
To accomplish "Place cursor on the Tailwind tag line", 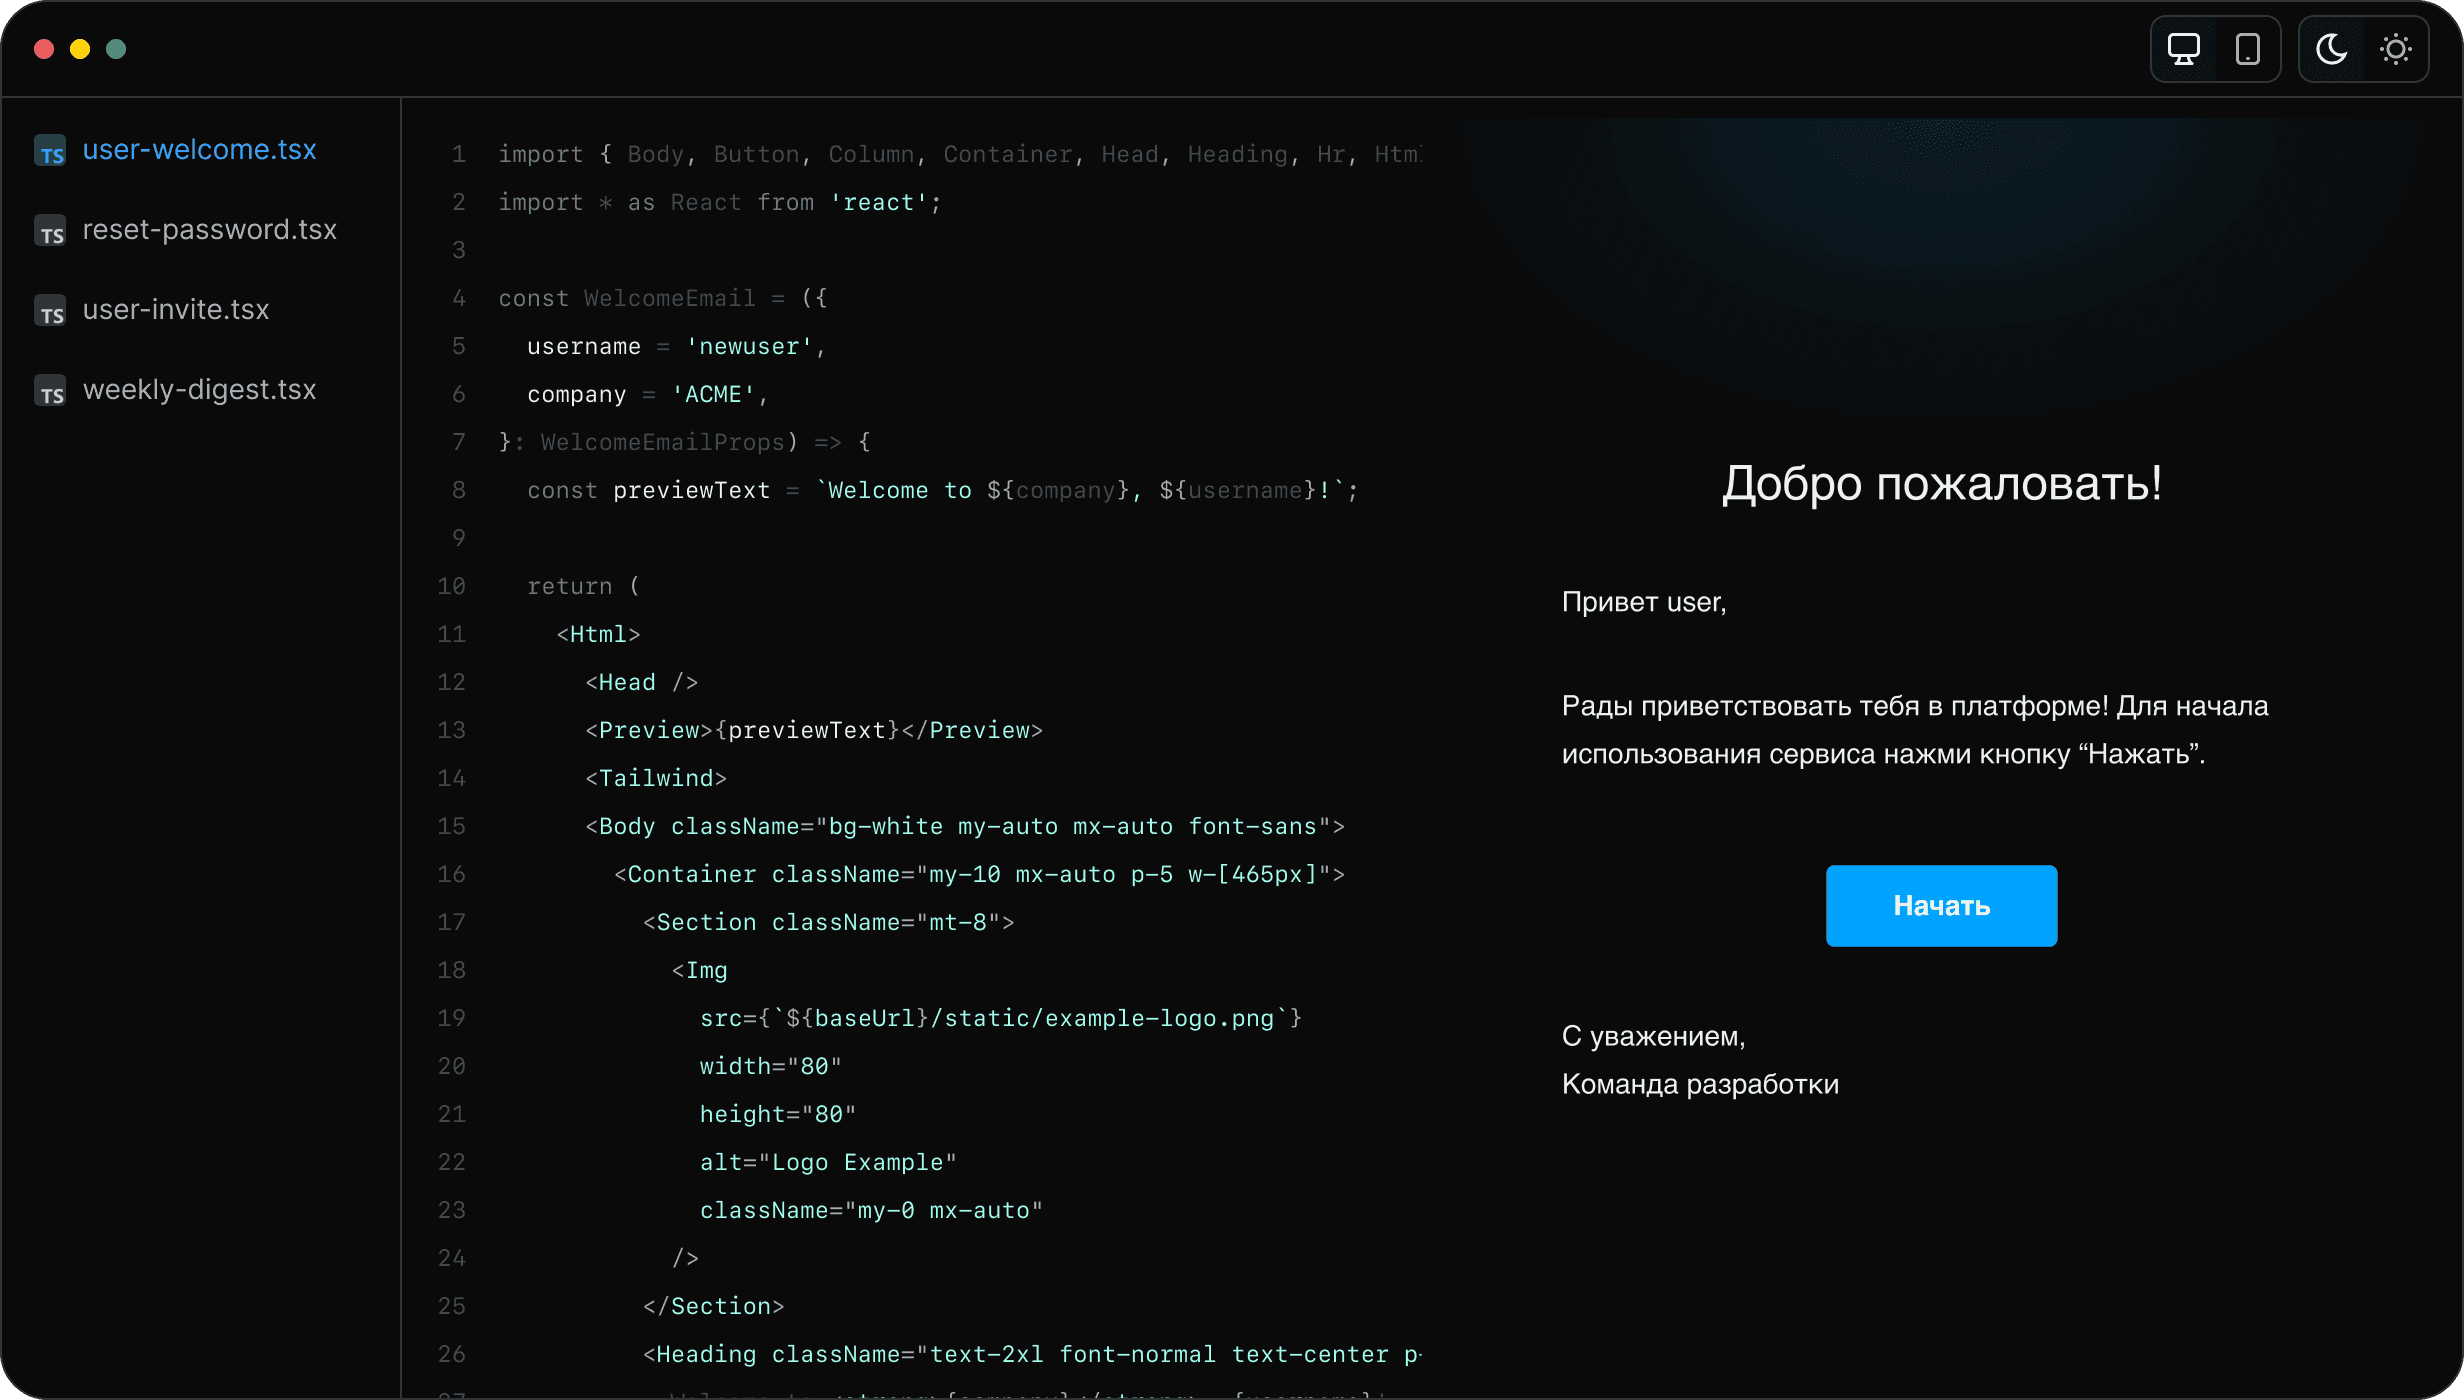I will click(656, 778).
